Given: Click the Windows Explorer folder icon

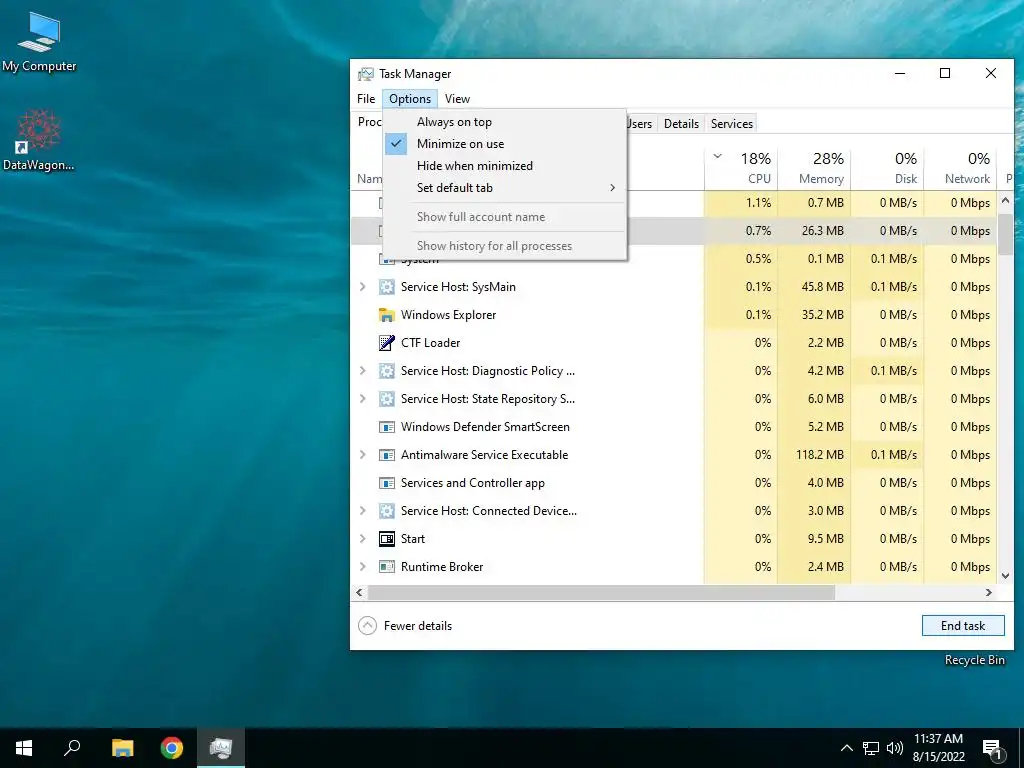Looking at the screenshot, I should [387, 315].
